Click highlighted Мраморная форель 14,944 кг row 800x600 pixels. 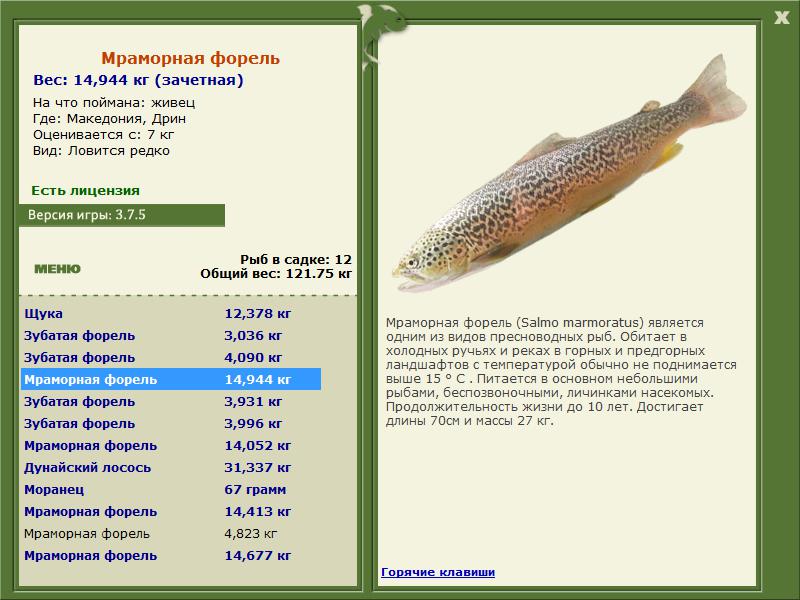(x=170, y=380)
